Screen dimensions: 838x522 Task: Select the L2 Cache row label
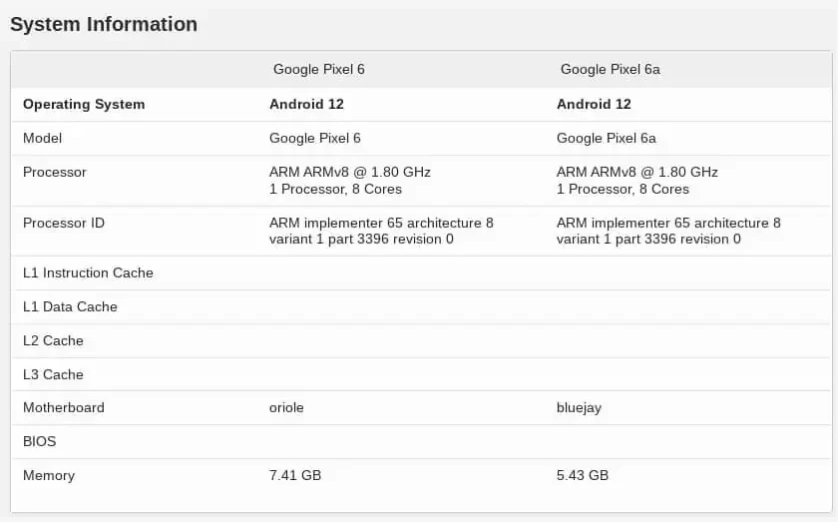click(x=53, y=341)
